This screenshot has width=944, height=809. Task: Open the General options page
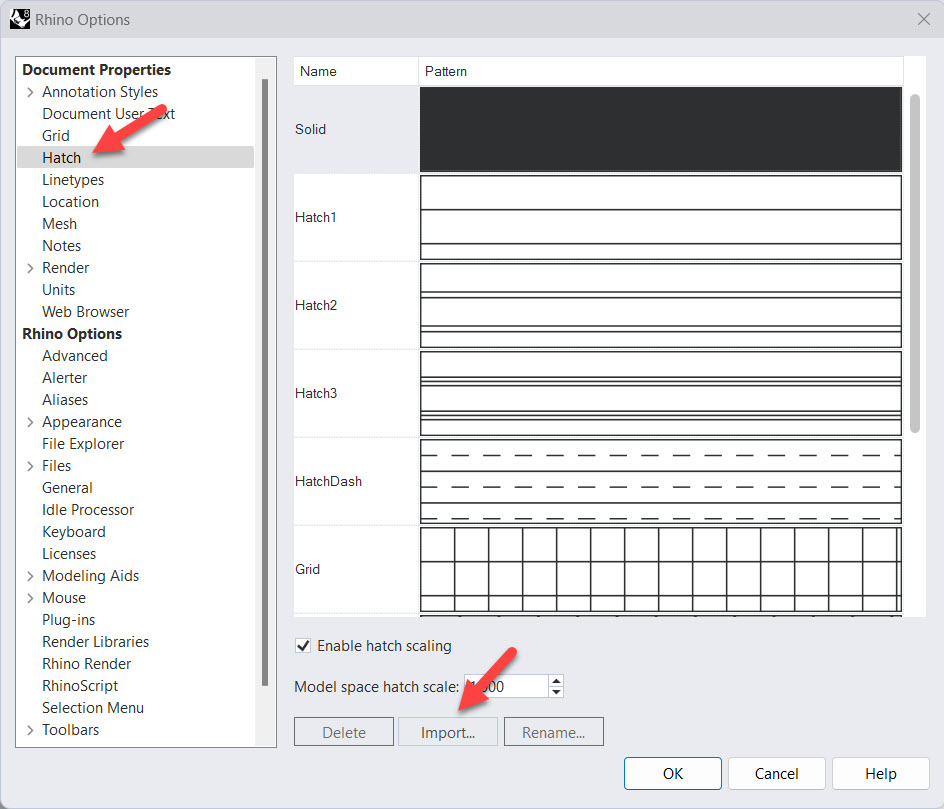pyautogui.click(x=67, y=488)
